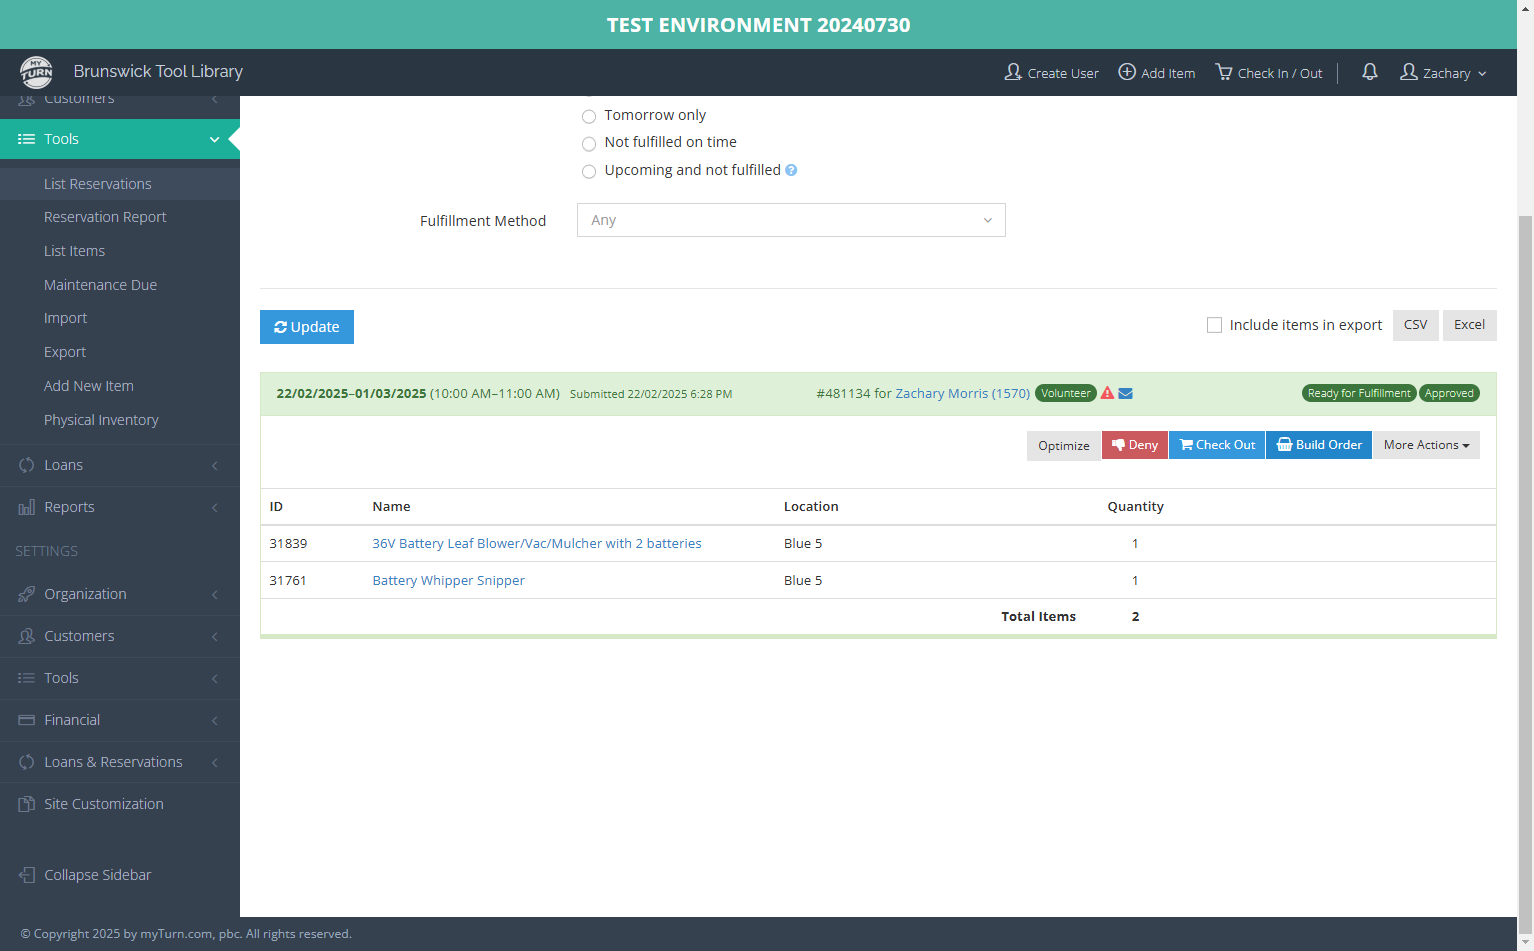The height and width of the screenshot is (951, 1534).
Task: Click the Brunswick Tool Library title
Action: pyautogui.click(x=158, y=71)
